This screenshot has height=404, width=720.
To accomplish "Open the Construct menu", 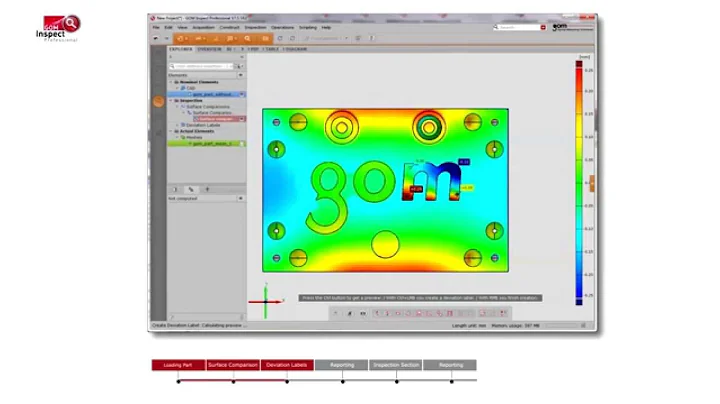I will (229, 28).
